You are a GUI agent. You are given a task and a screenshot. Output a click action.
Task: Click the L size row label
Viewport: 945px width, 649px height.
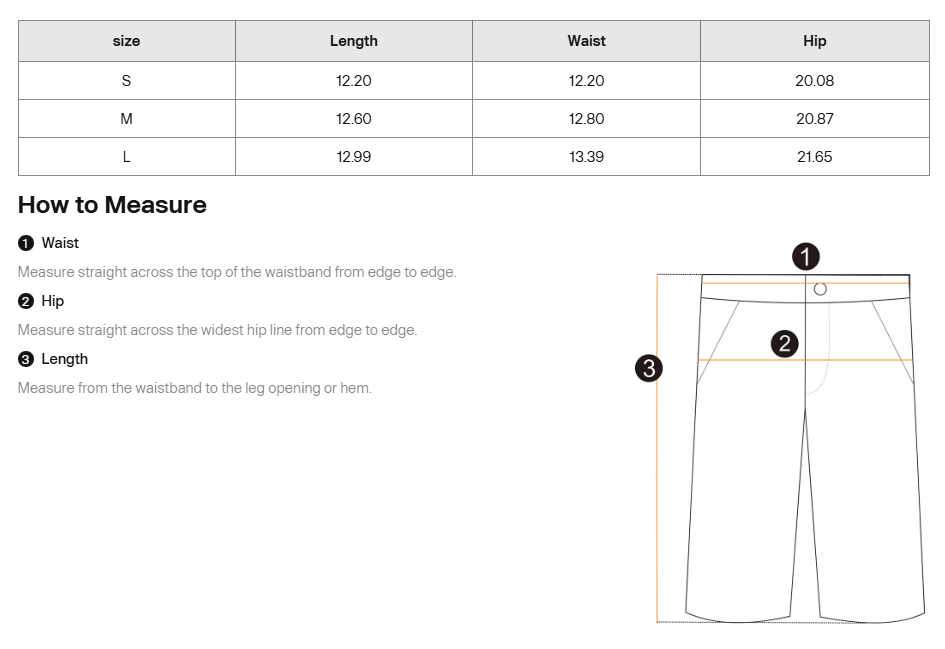pos(126,157)
